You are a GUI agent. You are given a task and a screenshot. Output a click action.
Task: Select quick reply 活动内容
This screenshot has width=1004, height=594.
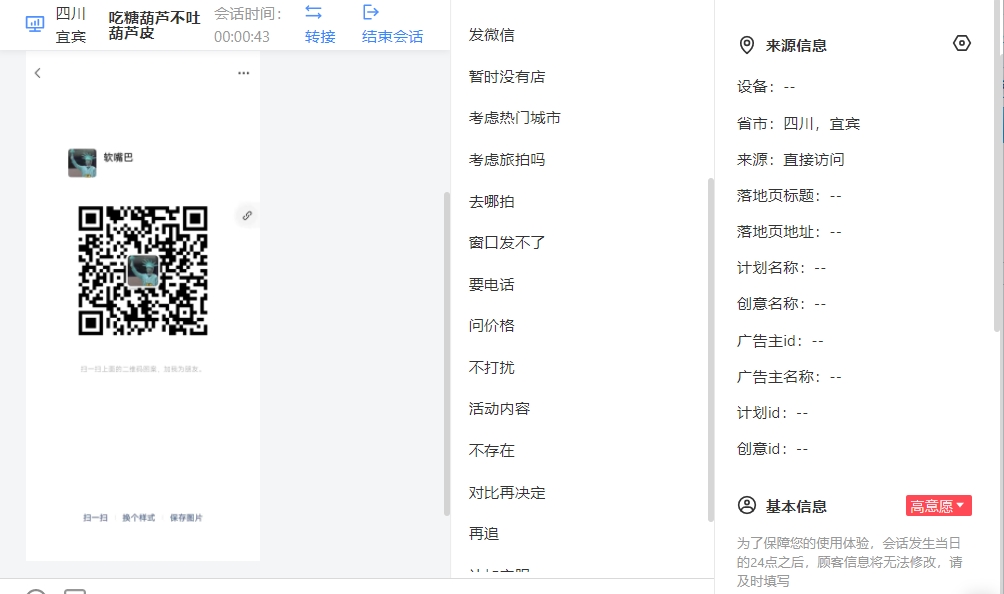499,408
